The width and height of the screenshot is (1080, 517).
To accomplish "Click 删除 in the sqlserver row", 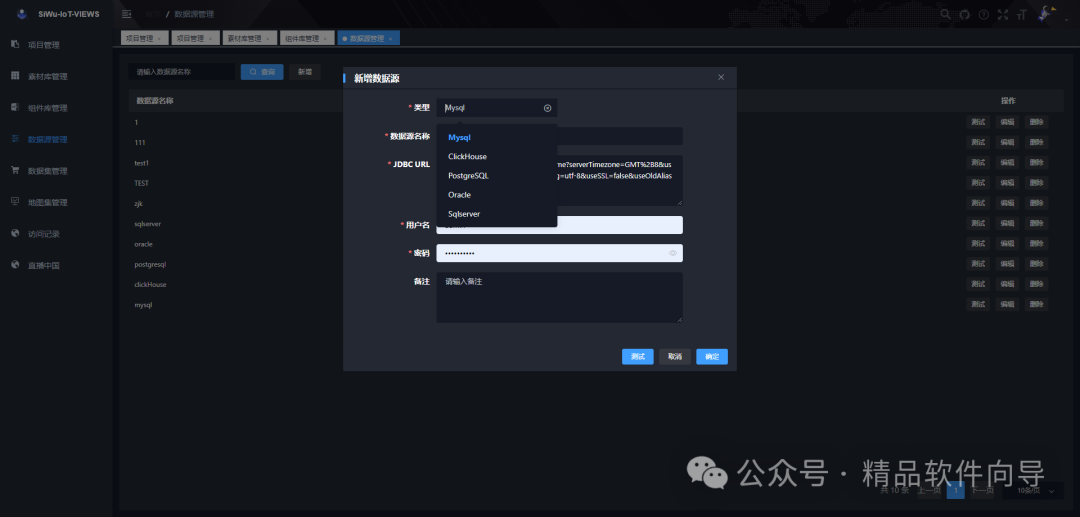I will click(x=1037, y=224).
